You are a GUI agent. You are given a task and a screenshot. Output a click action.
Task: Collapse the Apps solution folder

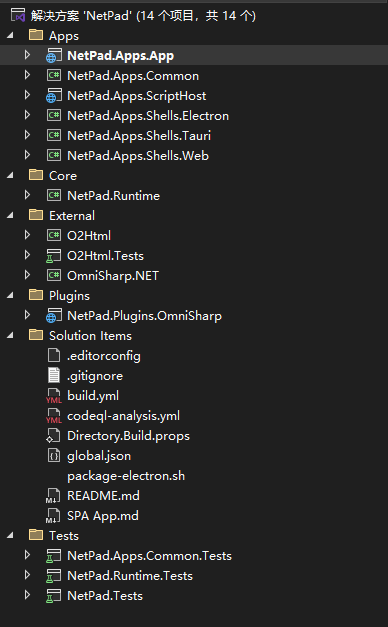(x=10, y=36)
